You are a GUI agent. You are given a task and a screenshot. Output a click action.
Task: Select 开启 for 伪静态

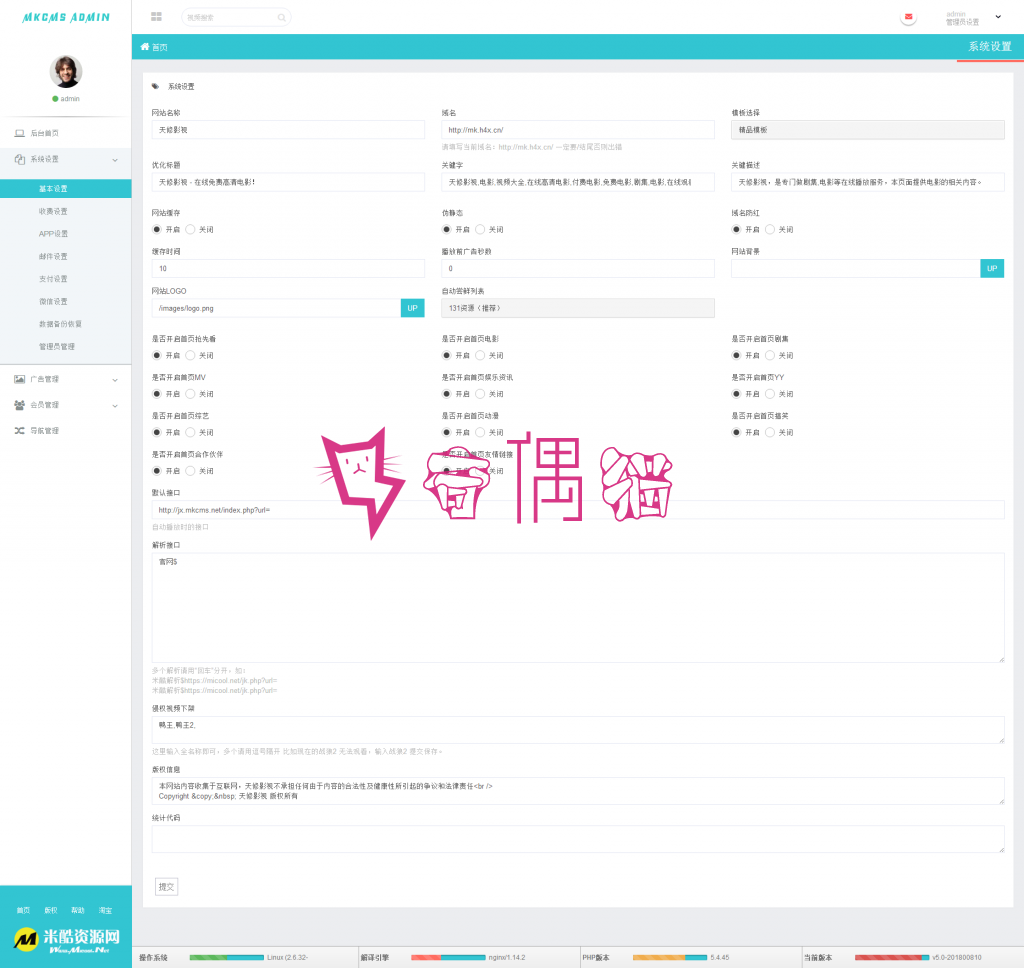[446, 229]
